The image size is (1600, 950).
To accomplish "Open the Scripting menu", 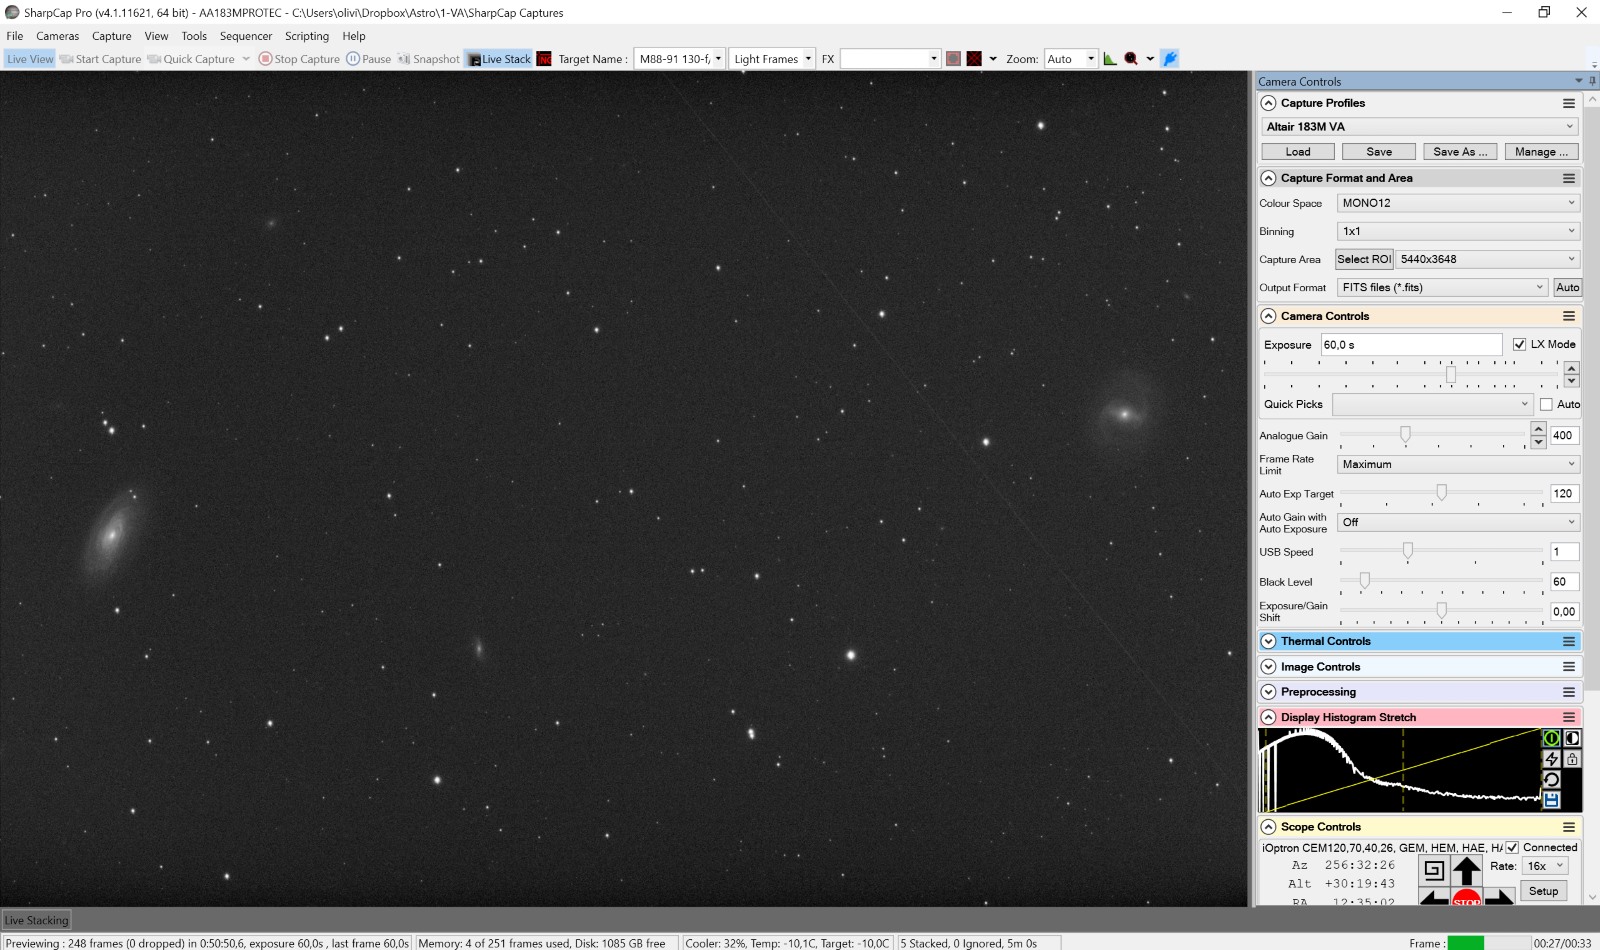I will [x=306, y=36].
